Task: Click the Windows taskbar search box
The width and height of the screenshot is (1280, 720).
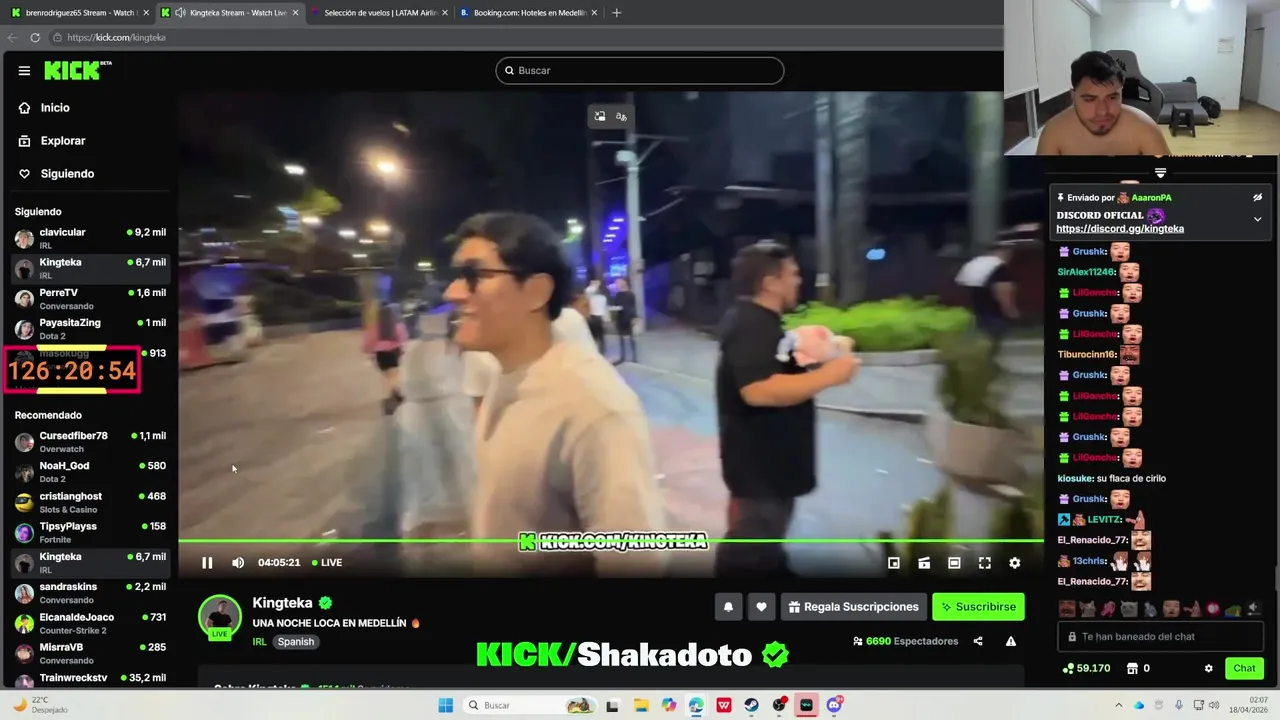Action: [x=530, y=705]
